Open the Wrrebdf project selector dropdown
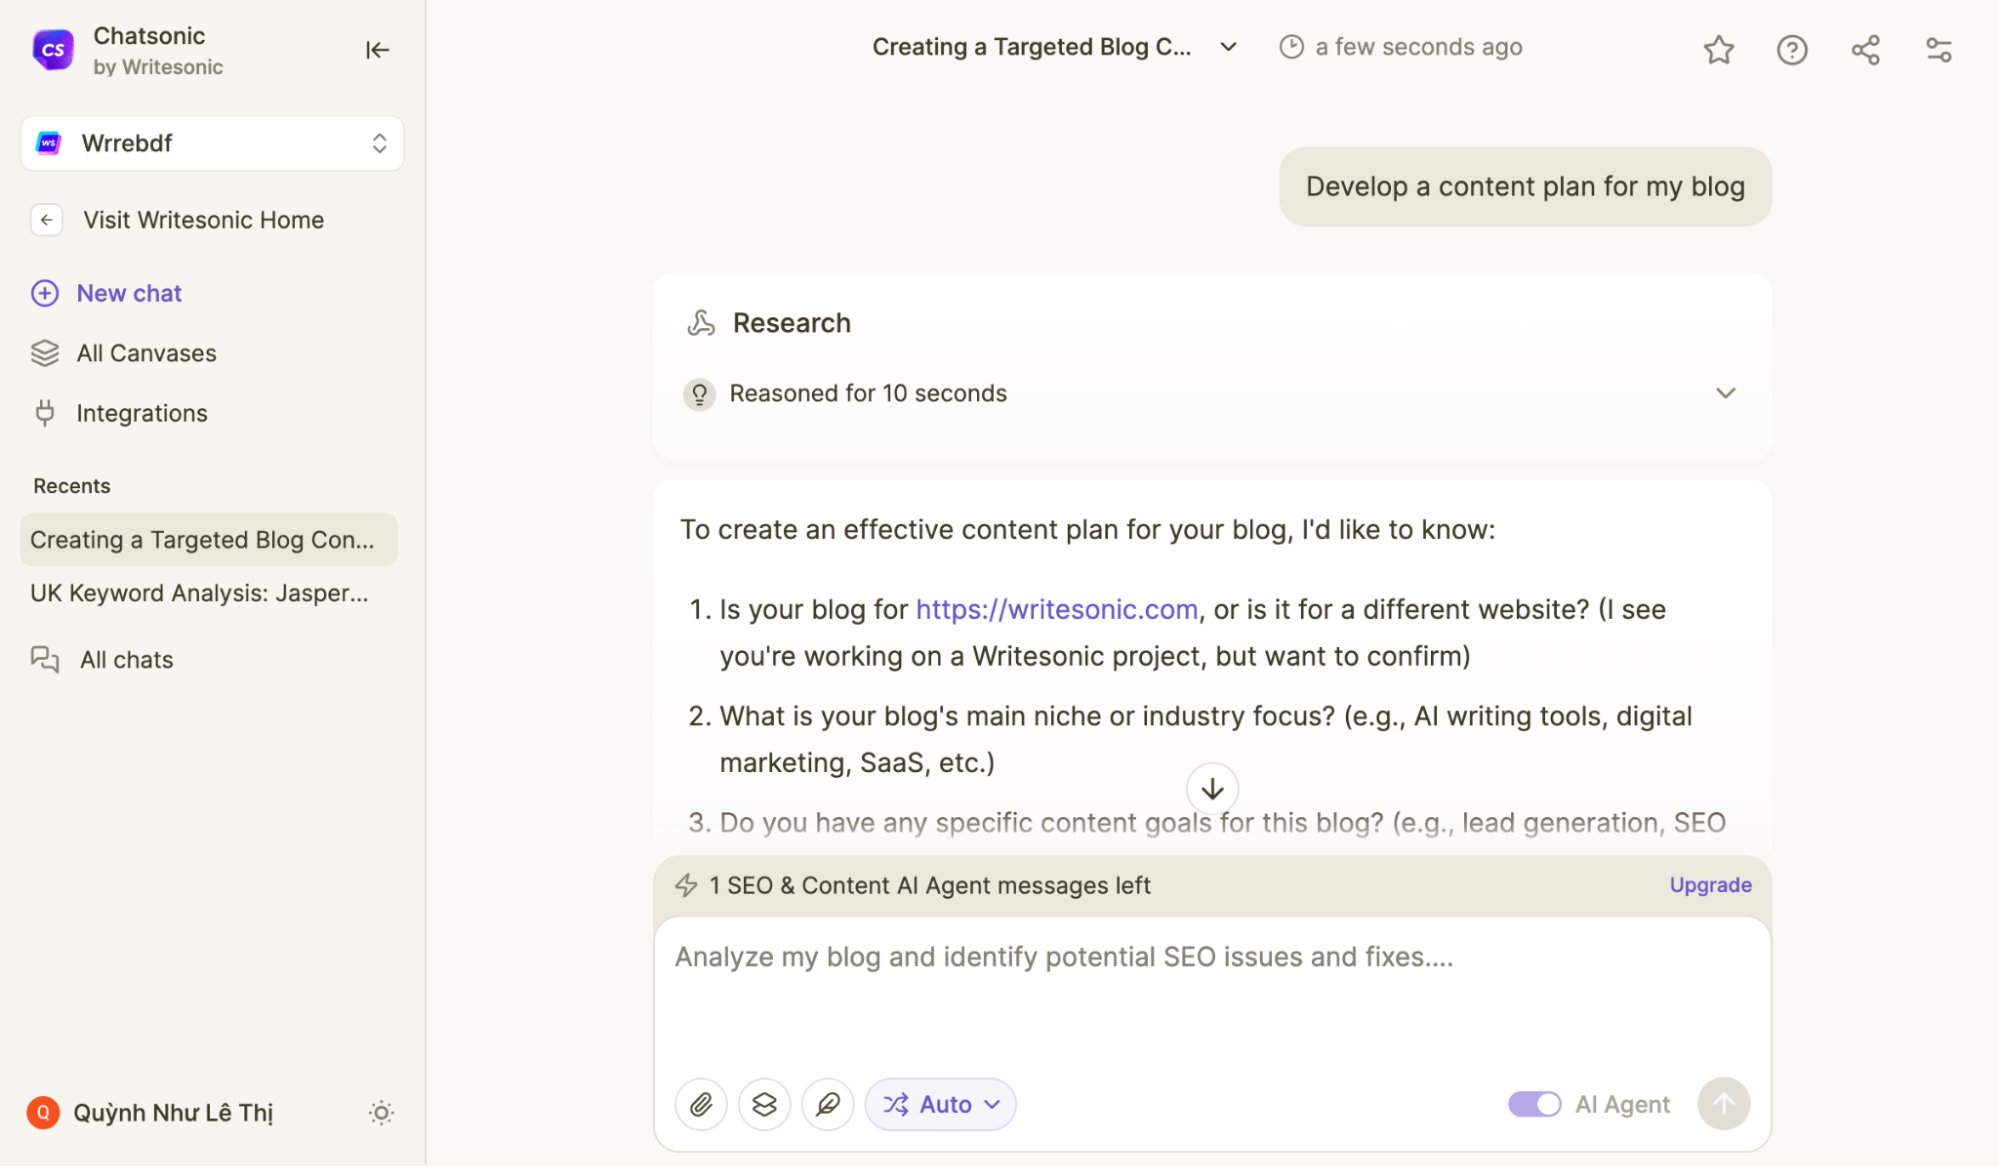Screen dimensions: 1999x1167 212,143
